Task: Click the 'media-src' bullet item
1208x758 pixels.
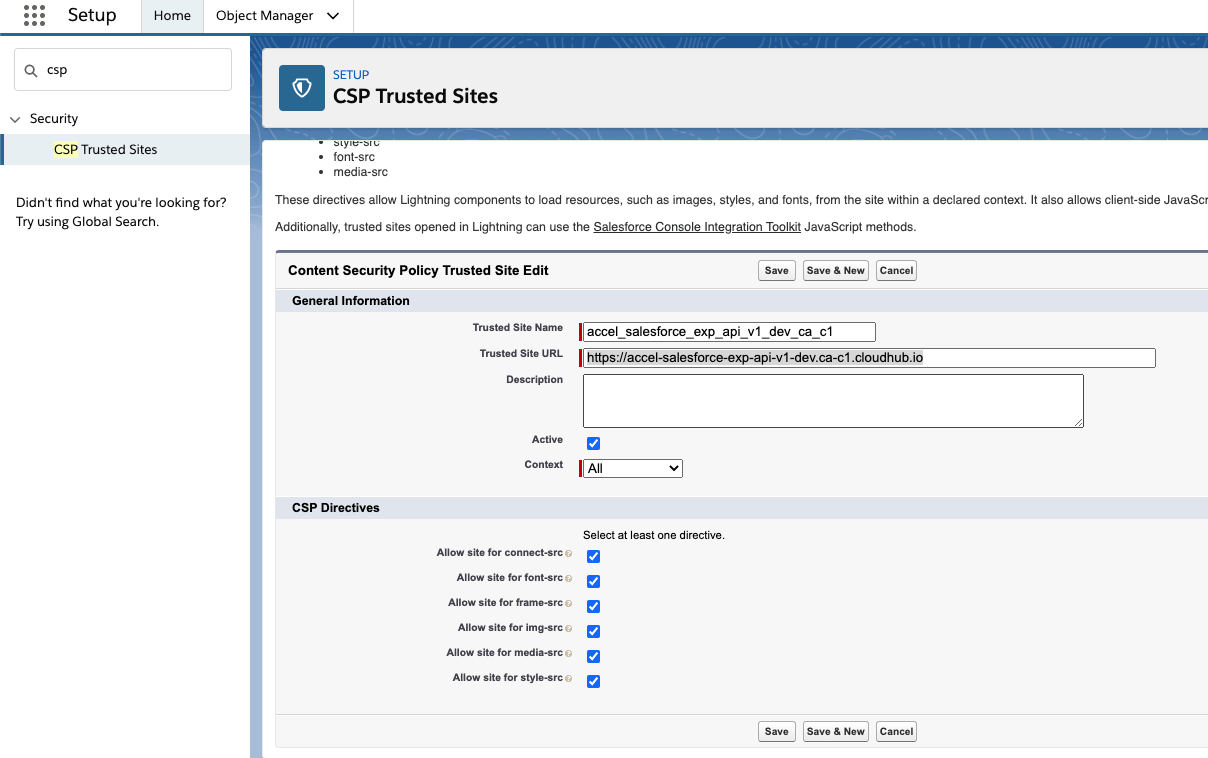Action: 361,172
